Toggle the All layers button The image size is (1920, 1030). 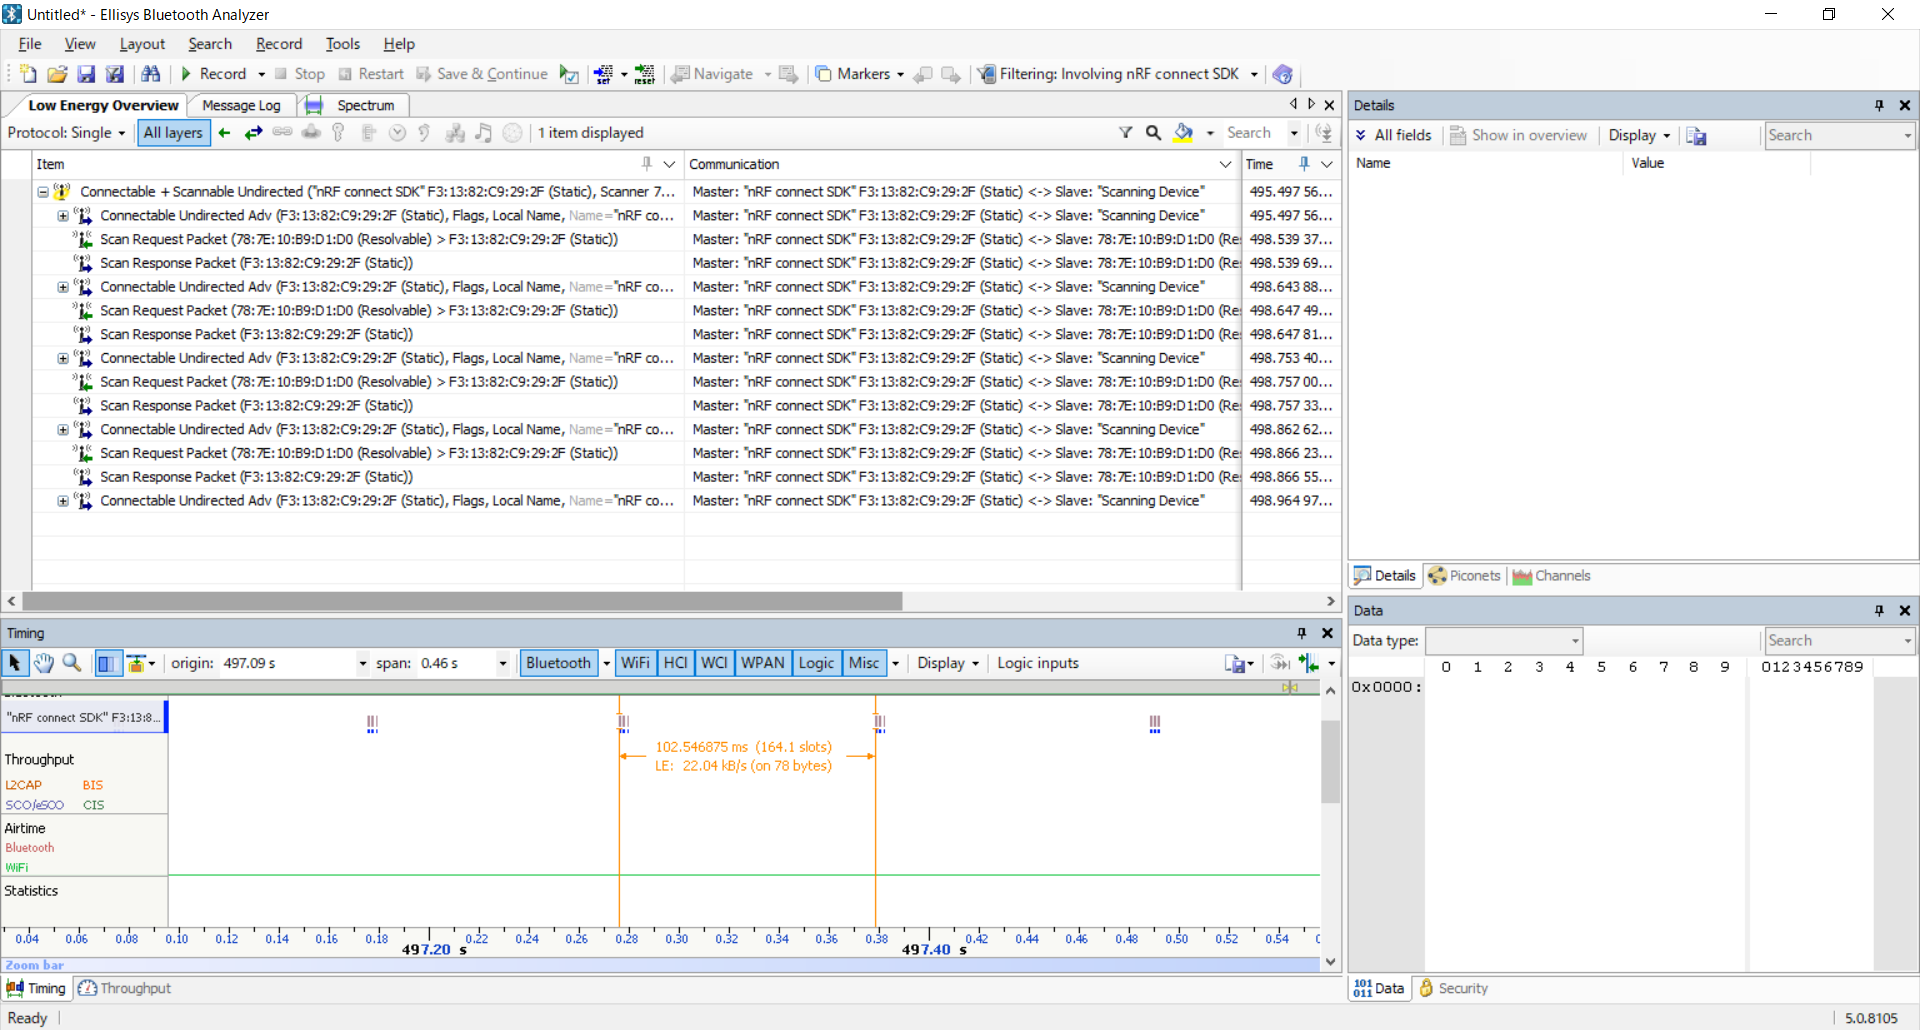pyautogui.click(x=173, y=133)
